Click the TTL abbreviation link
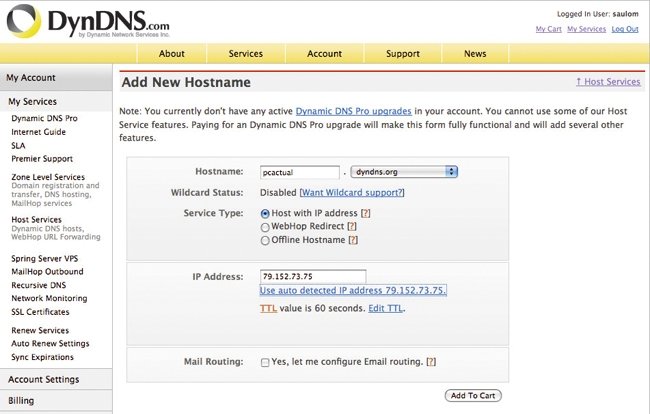 coord(268,308)
